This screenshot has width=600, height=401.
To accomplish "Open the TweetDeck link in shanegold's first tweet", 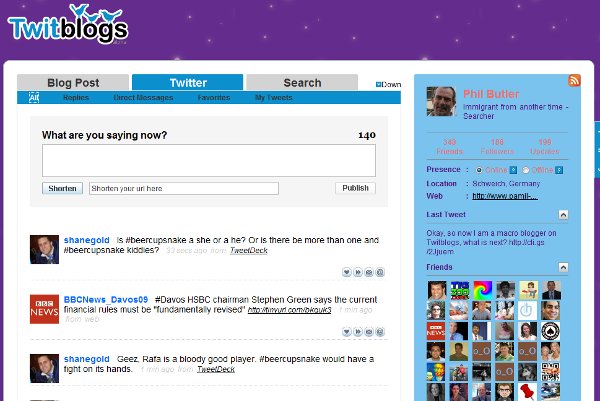I will [248, 250].
